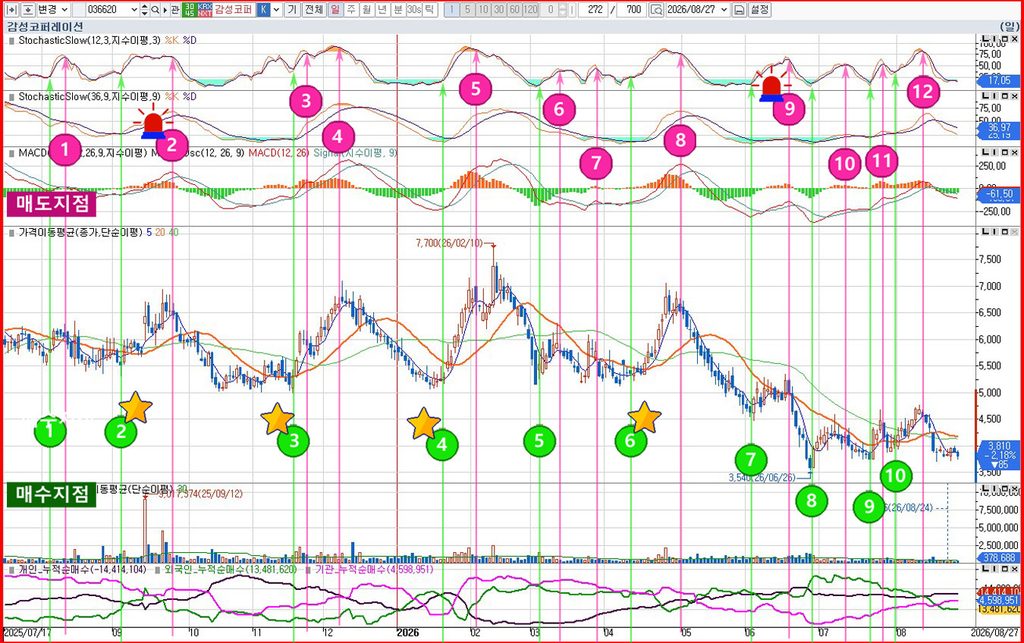The width and height of the screenshot is (1024, 643).
Task: Click the 기 button in the toolbar
Action: pos(292,10)
